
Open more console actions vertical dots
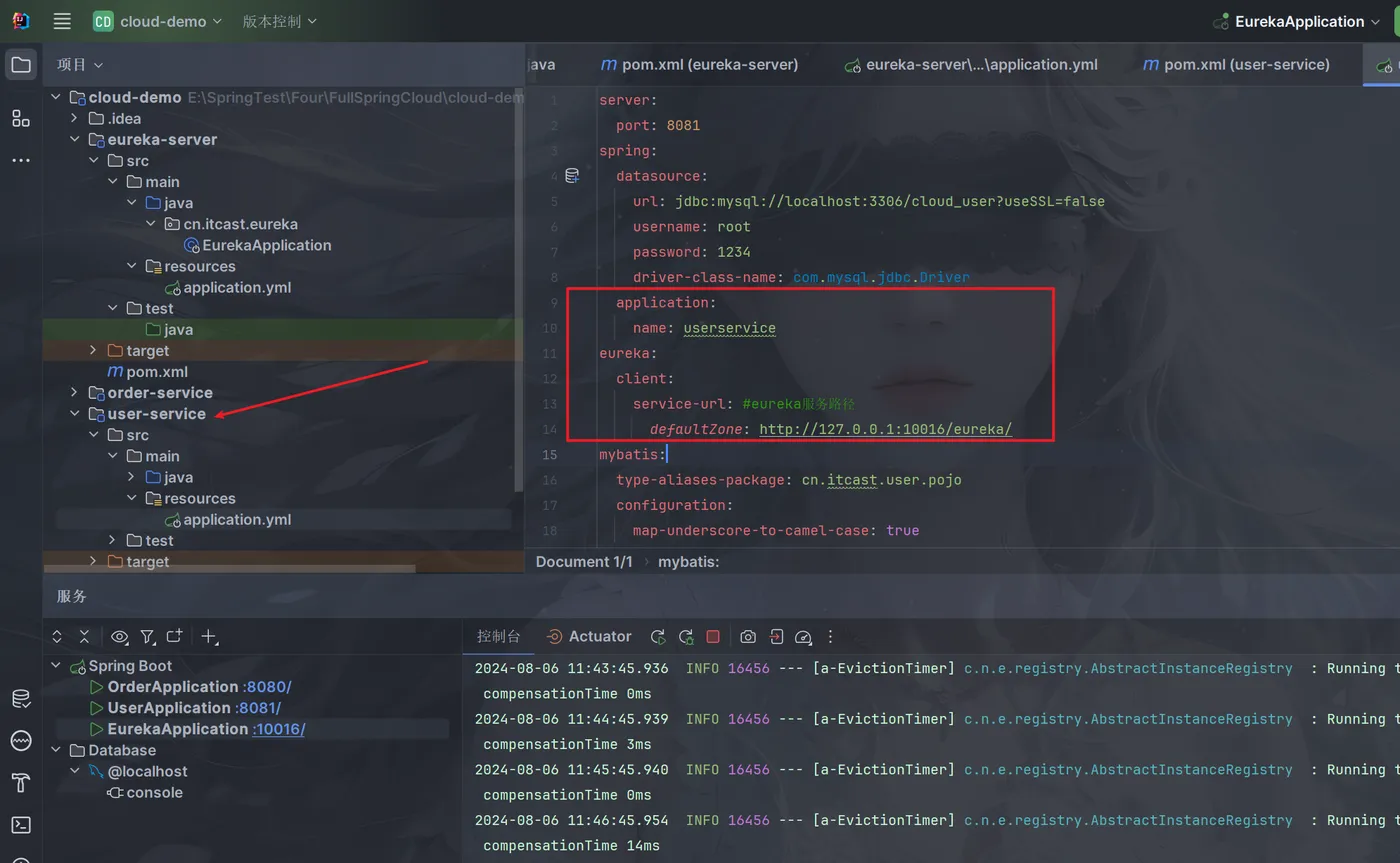click(x=830, y=636)
